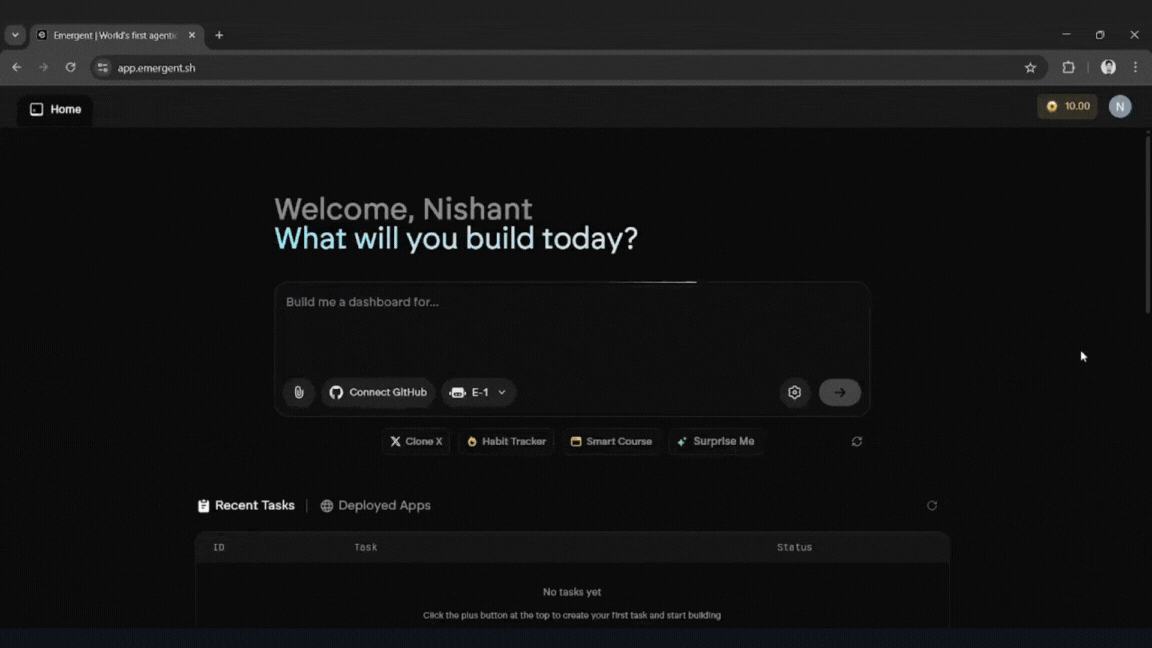Viewport: 1152px width, 648px height.
Task: Switch to the Recent Tasks tab
Action: 245,505
